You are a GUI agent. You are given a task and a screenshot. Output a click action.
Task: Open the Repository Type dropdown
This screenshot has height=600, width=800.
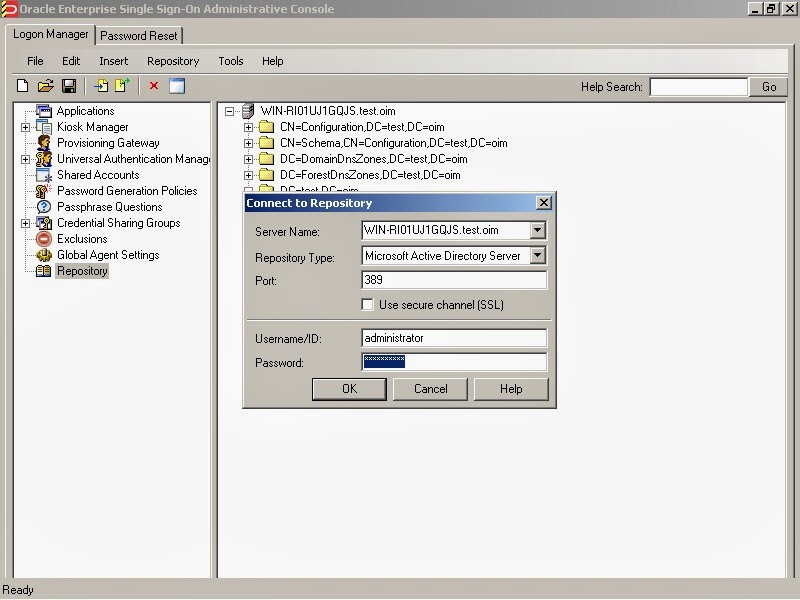tap(537, 254)
